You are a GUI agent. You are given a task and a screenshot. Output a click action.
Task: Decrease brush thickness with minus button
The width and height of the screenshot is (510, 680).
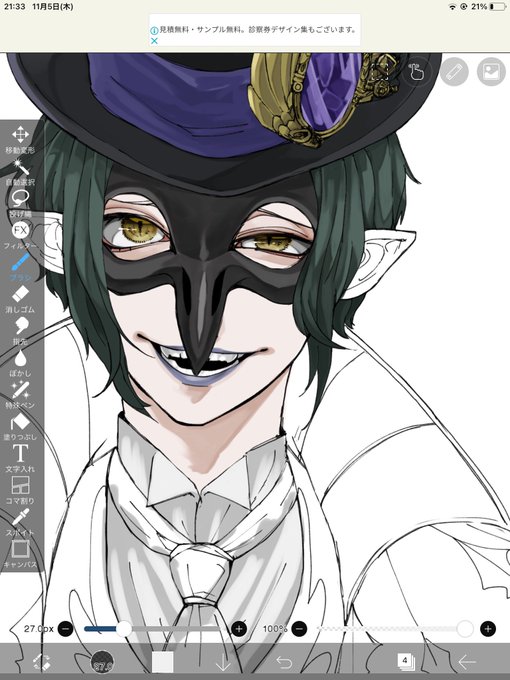point(65,629)
